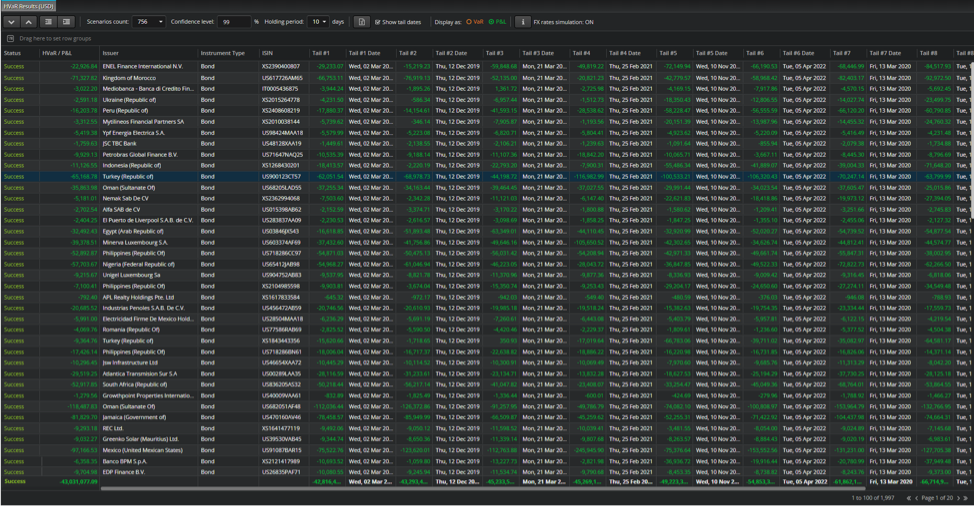This screenshot has height=506, width=974.
Task: Go to next page arrow
Action: tap(958, 498)
